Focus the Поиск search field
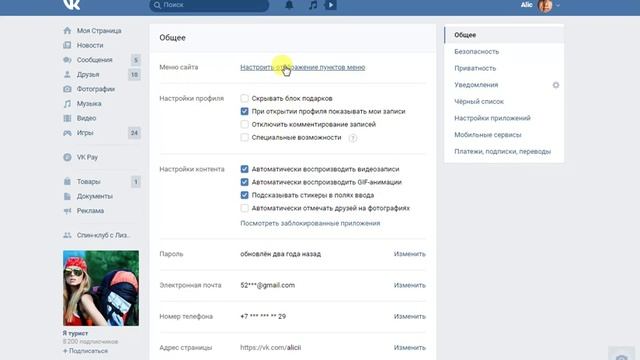Image resolution: width=640 pixels, height=360 pixels. point(209,5)
